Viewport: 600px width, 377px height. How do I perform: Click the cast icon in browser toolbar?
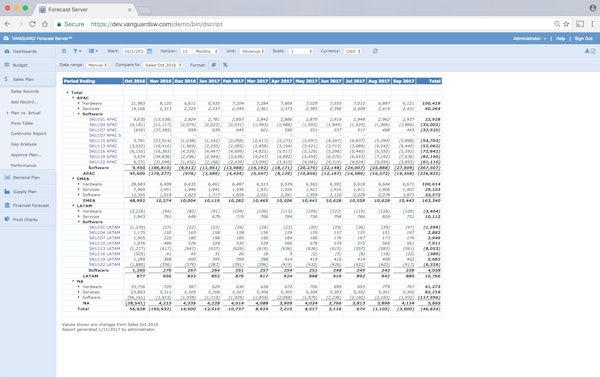pyautogui.click(x=580, y=24)
